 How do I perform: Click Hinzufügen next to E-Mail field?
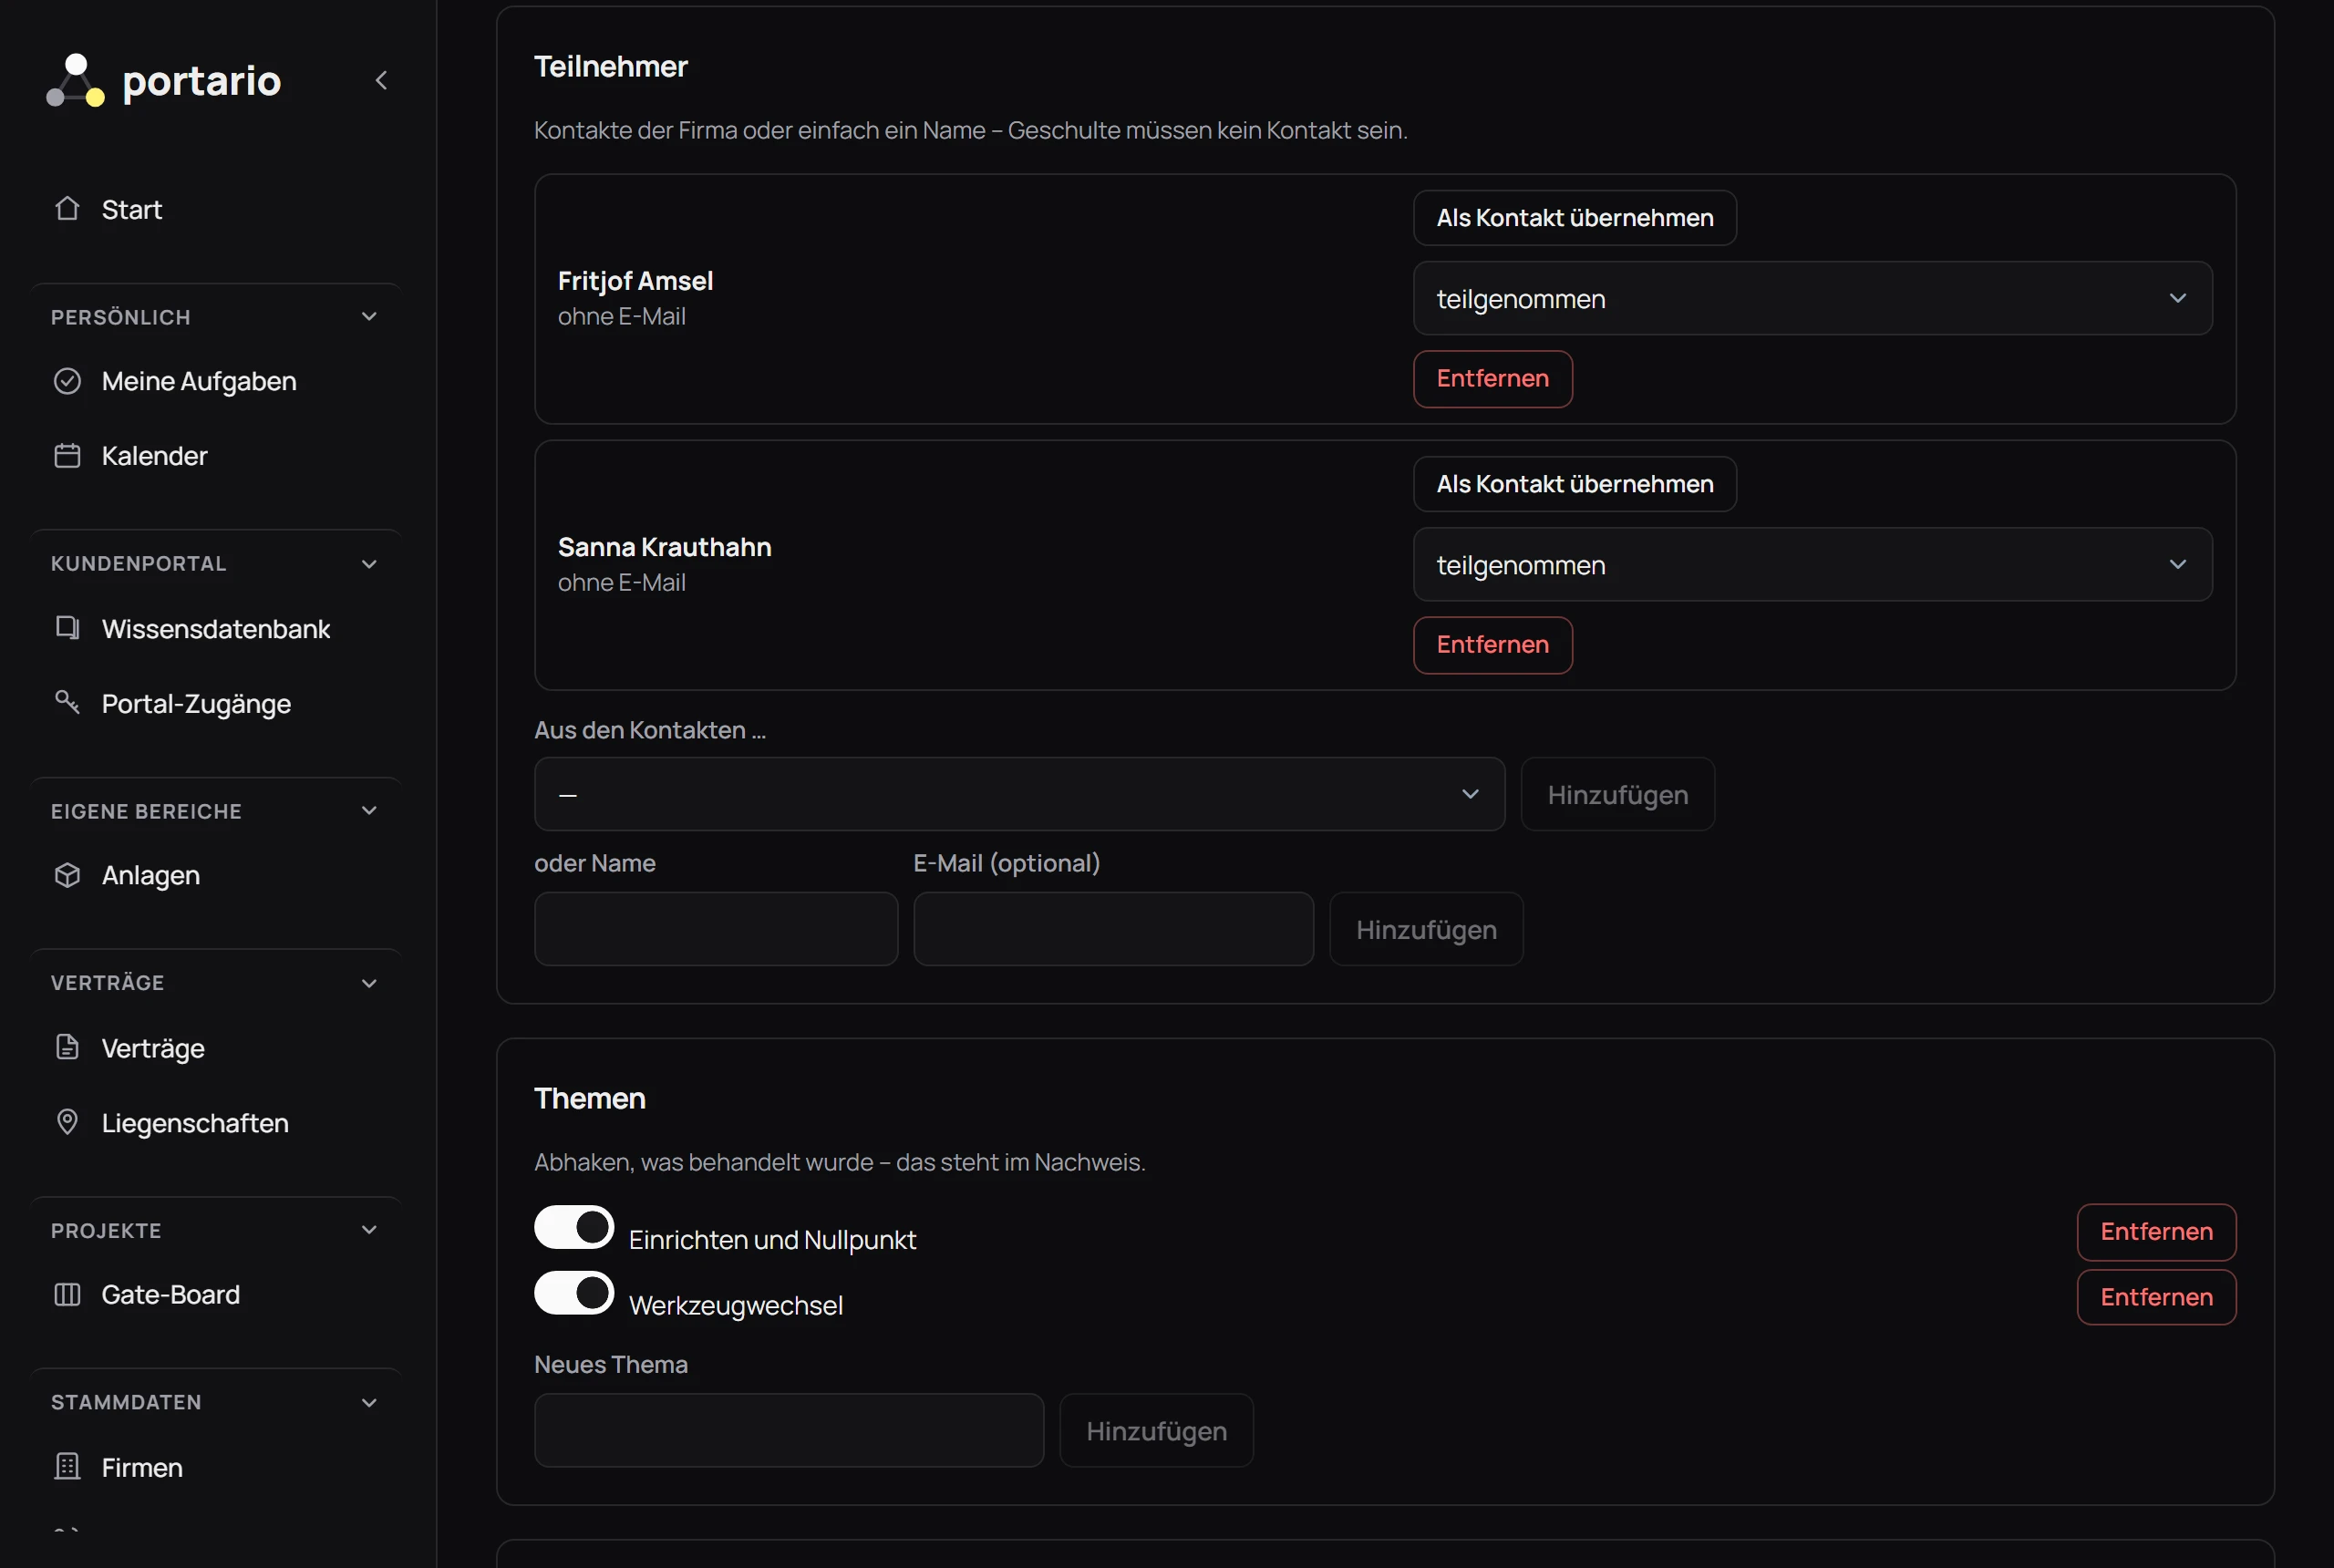click(x=1426, y=929)
